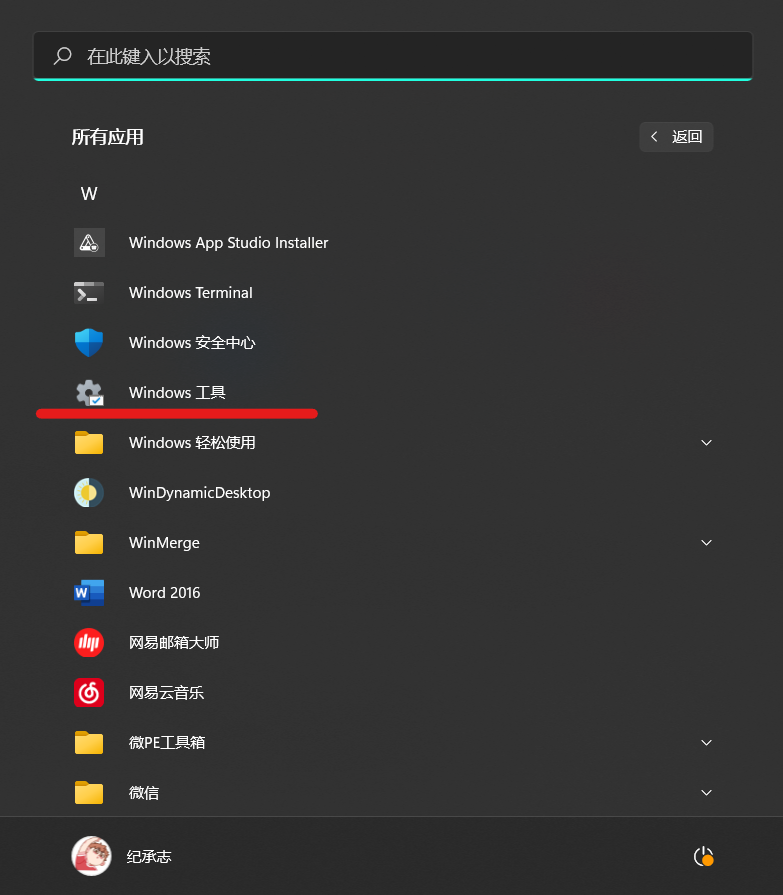Screen dimensions: 783x895
Task: Expand 微信 folder chevron
Action: [x=707, y=792]
